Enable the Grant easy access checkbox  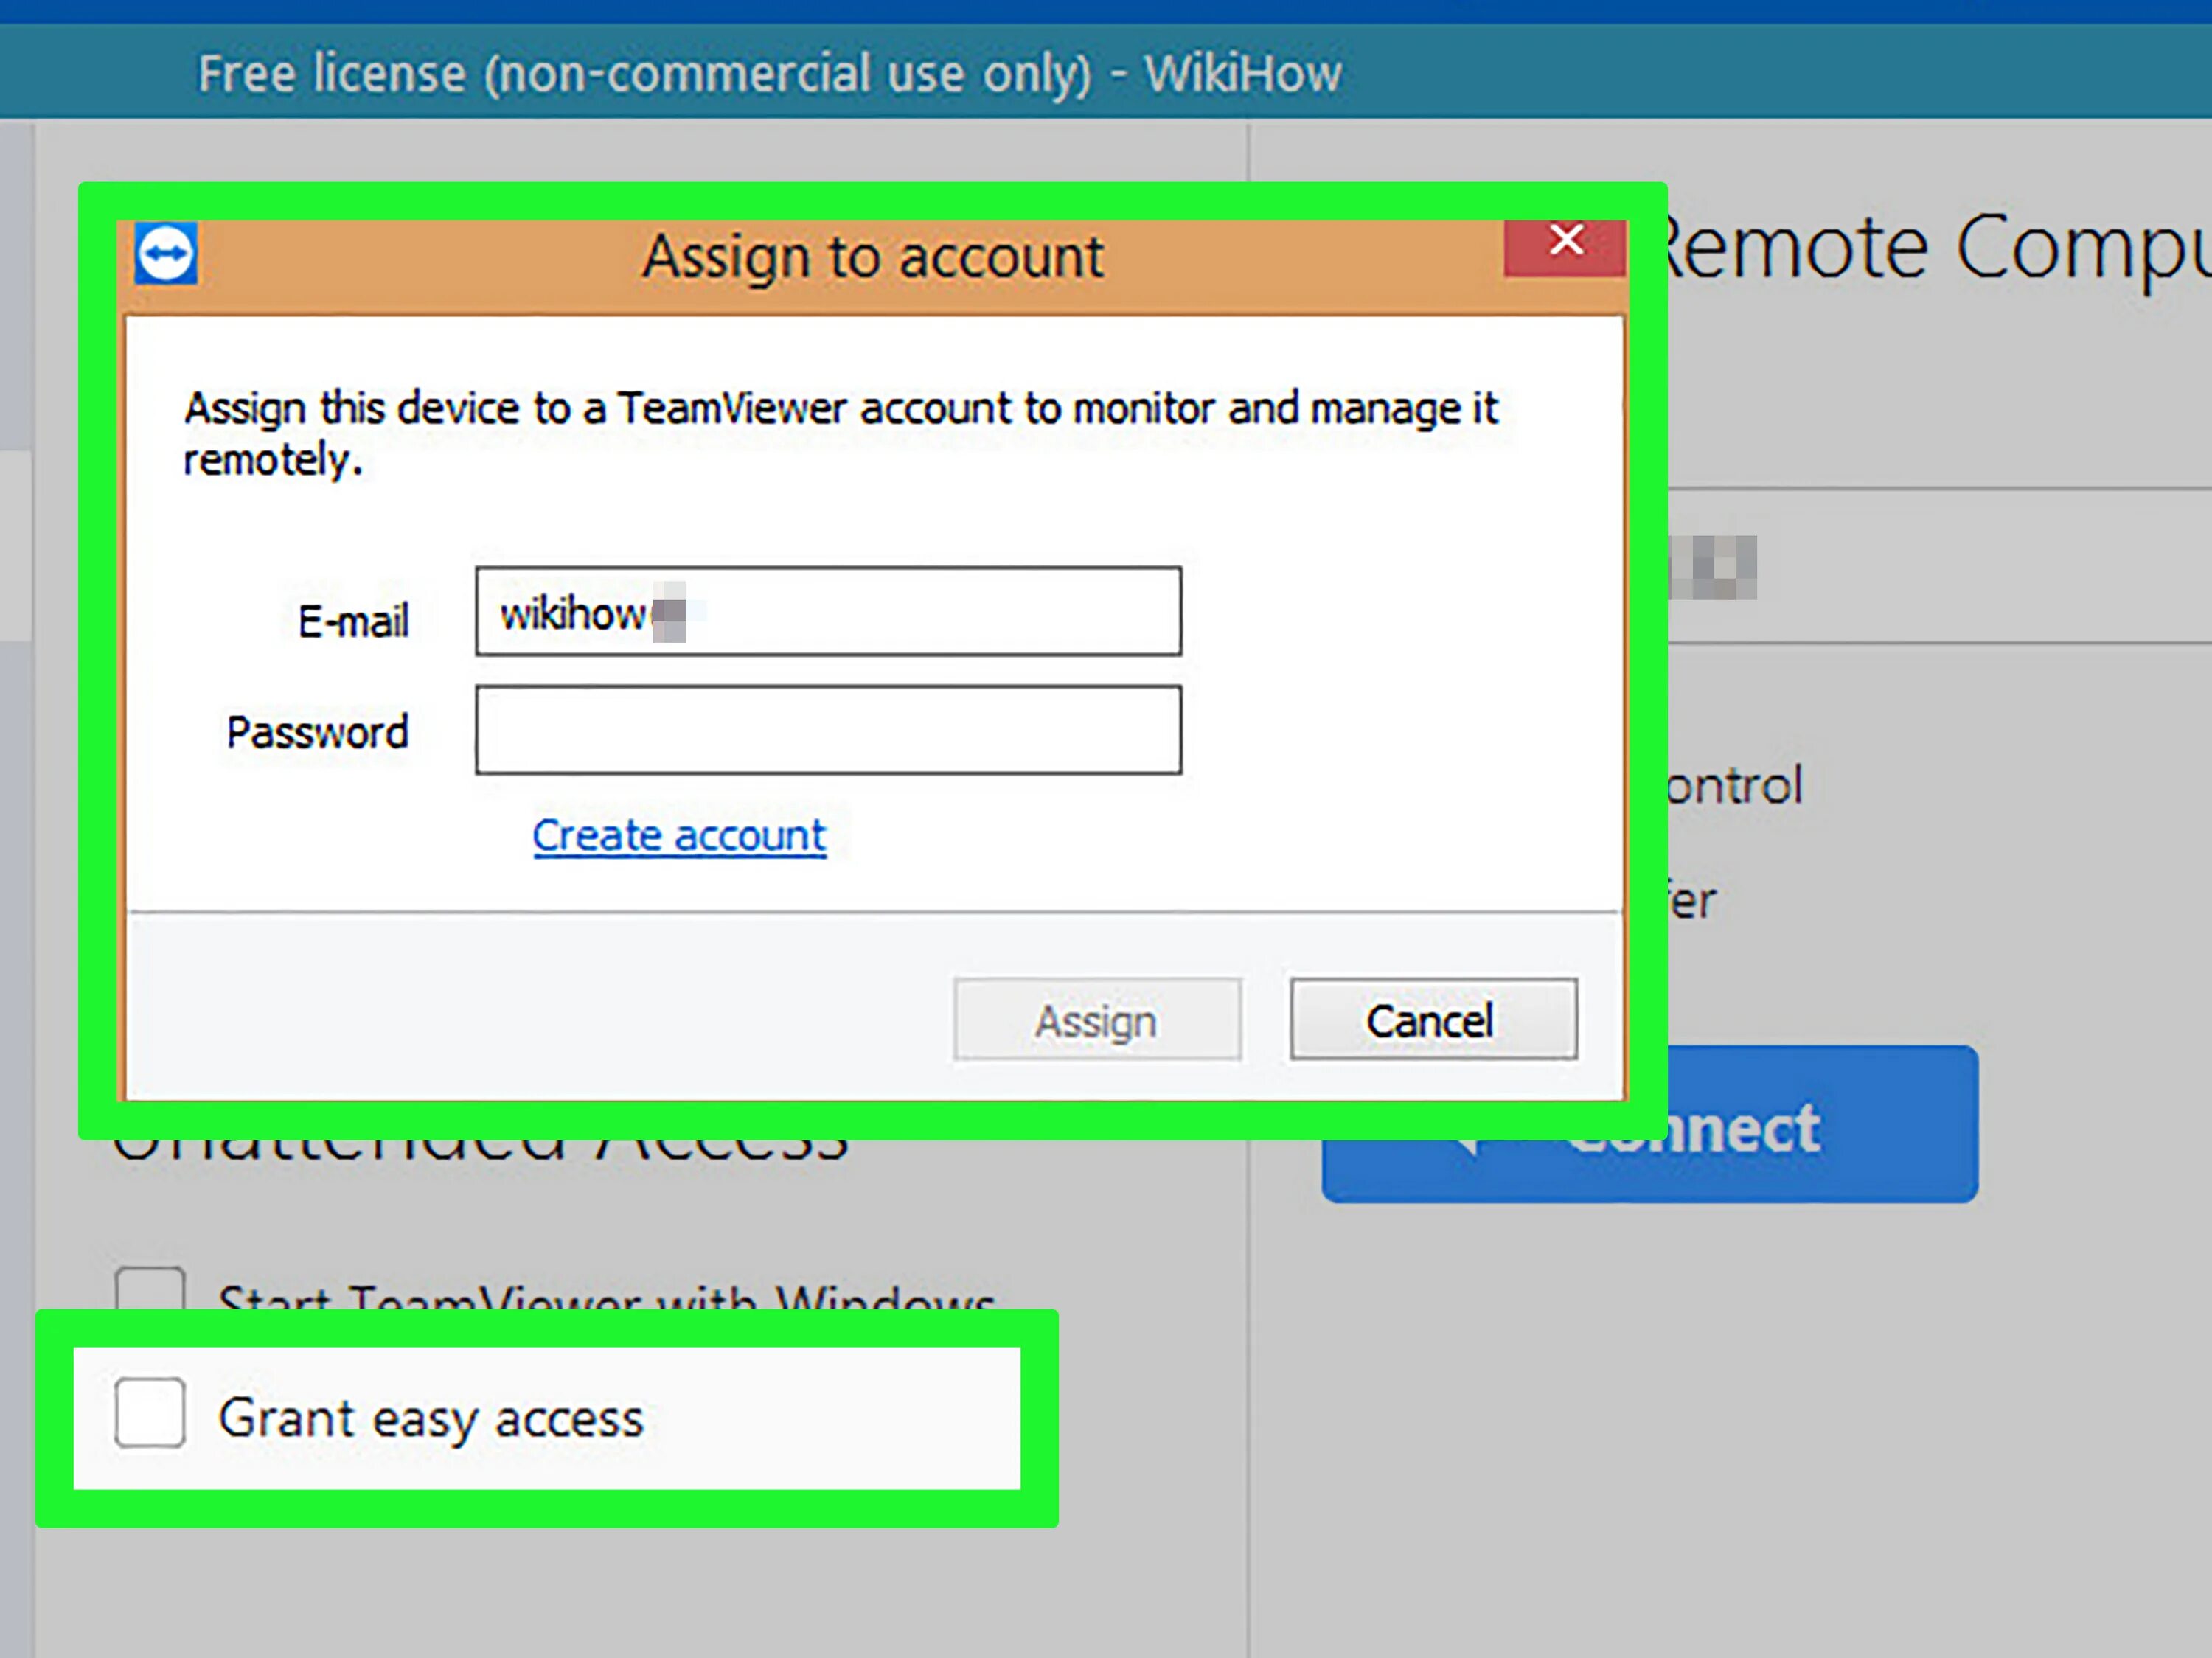point(150,1413)
